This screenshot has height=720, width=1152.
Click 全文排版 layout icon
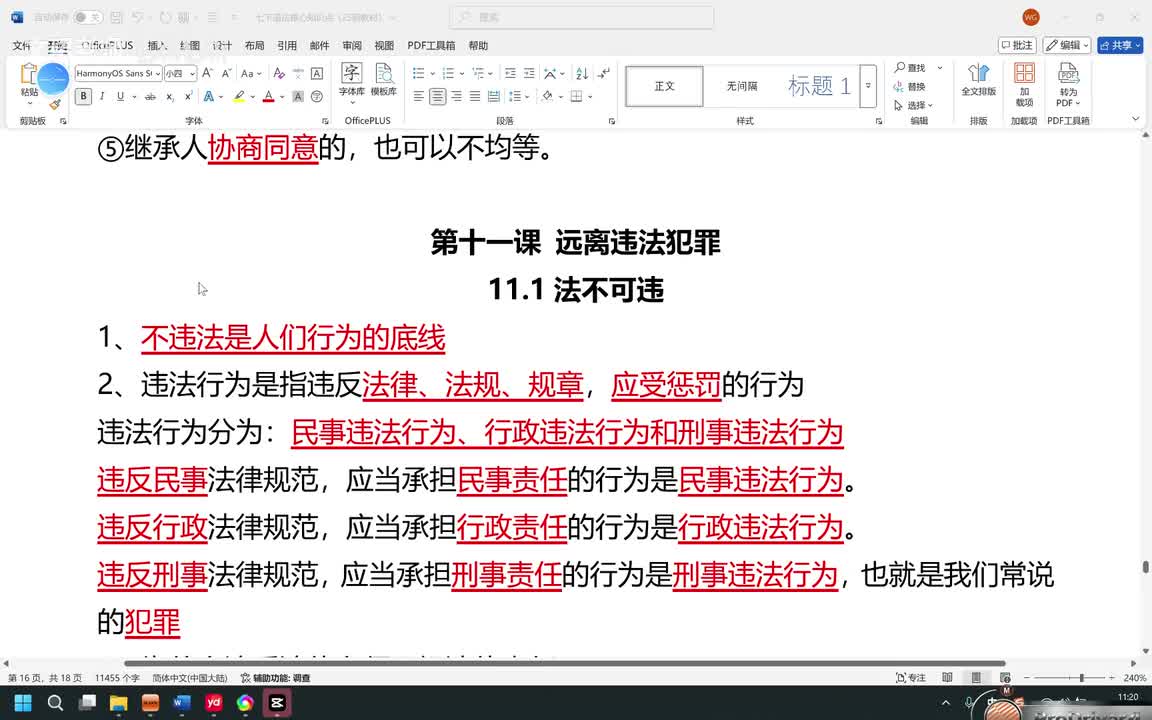[979, 80]
